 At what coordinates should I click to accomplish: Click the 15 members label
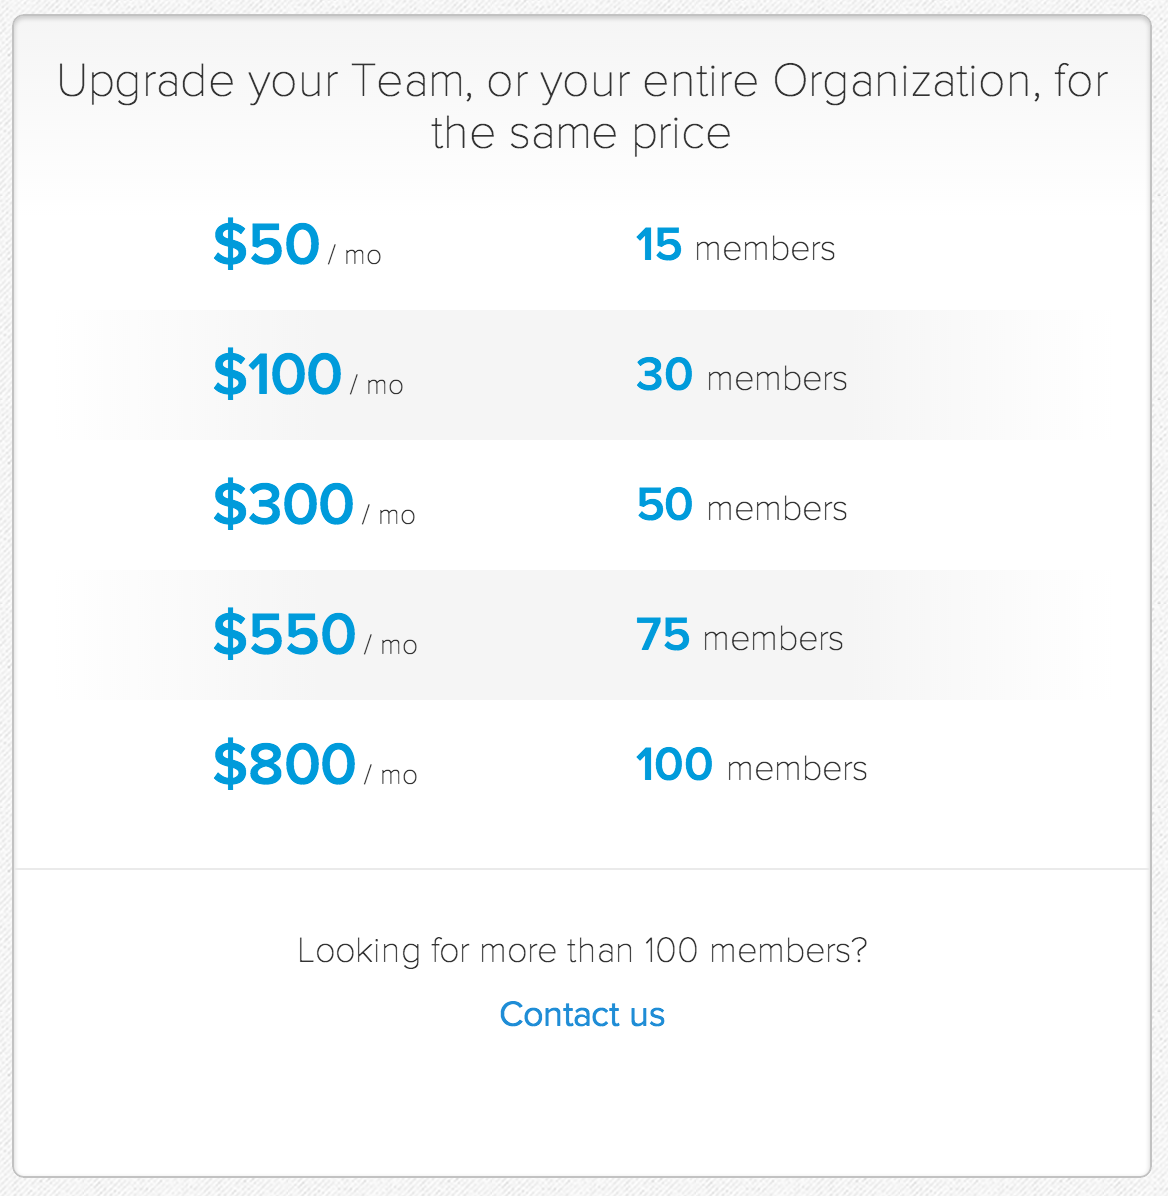point(735,246)
